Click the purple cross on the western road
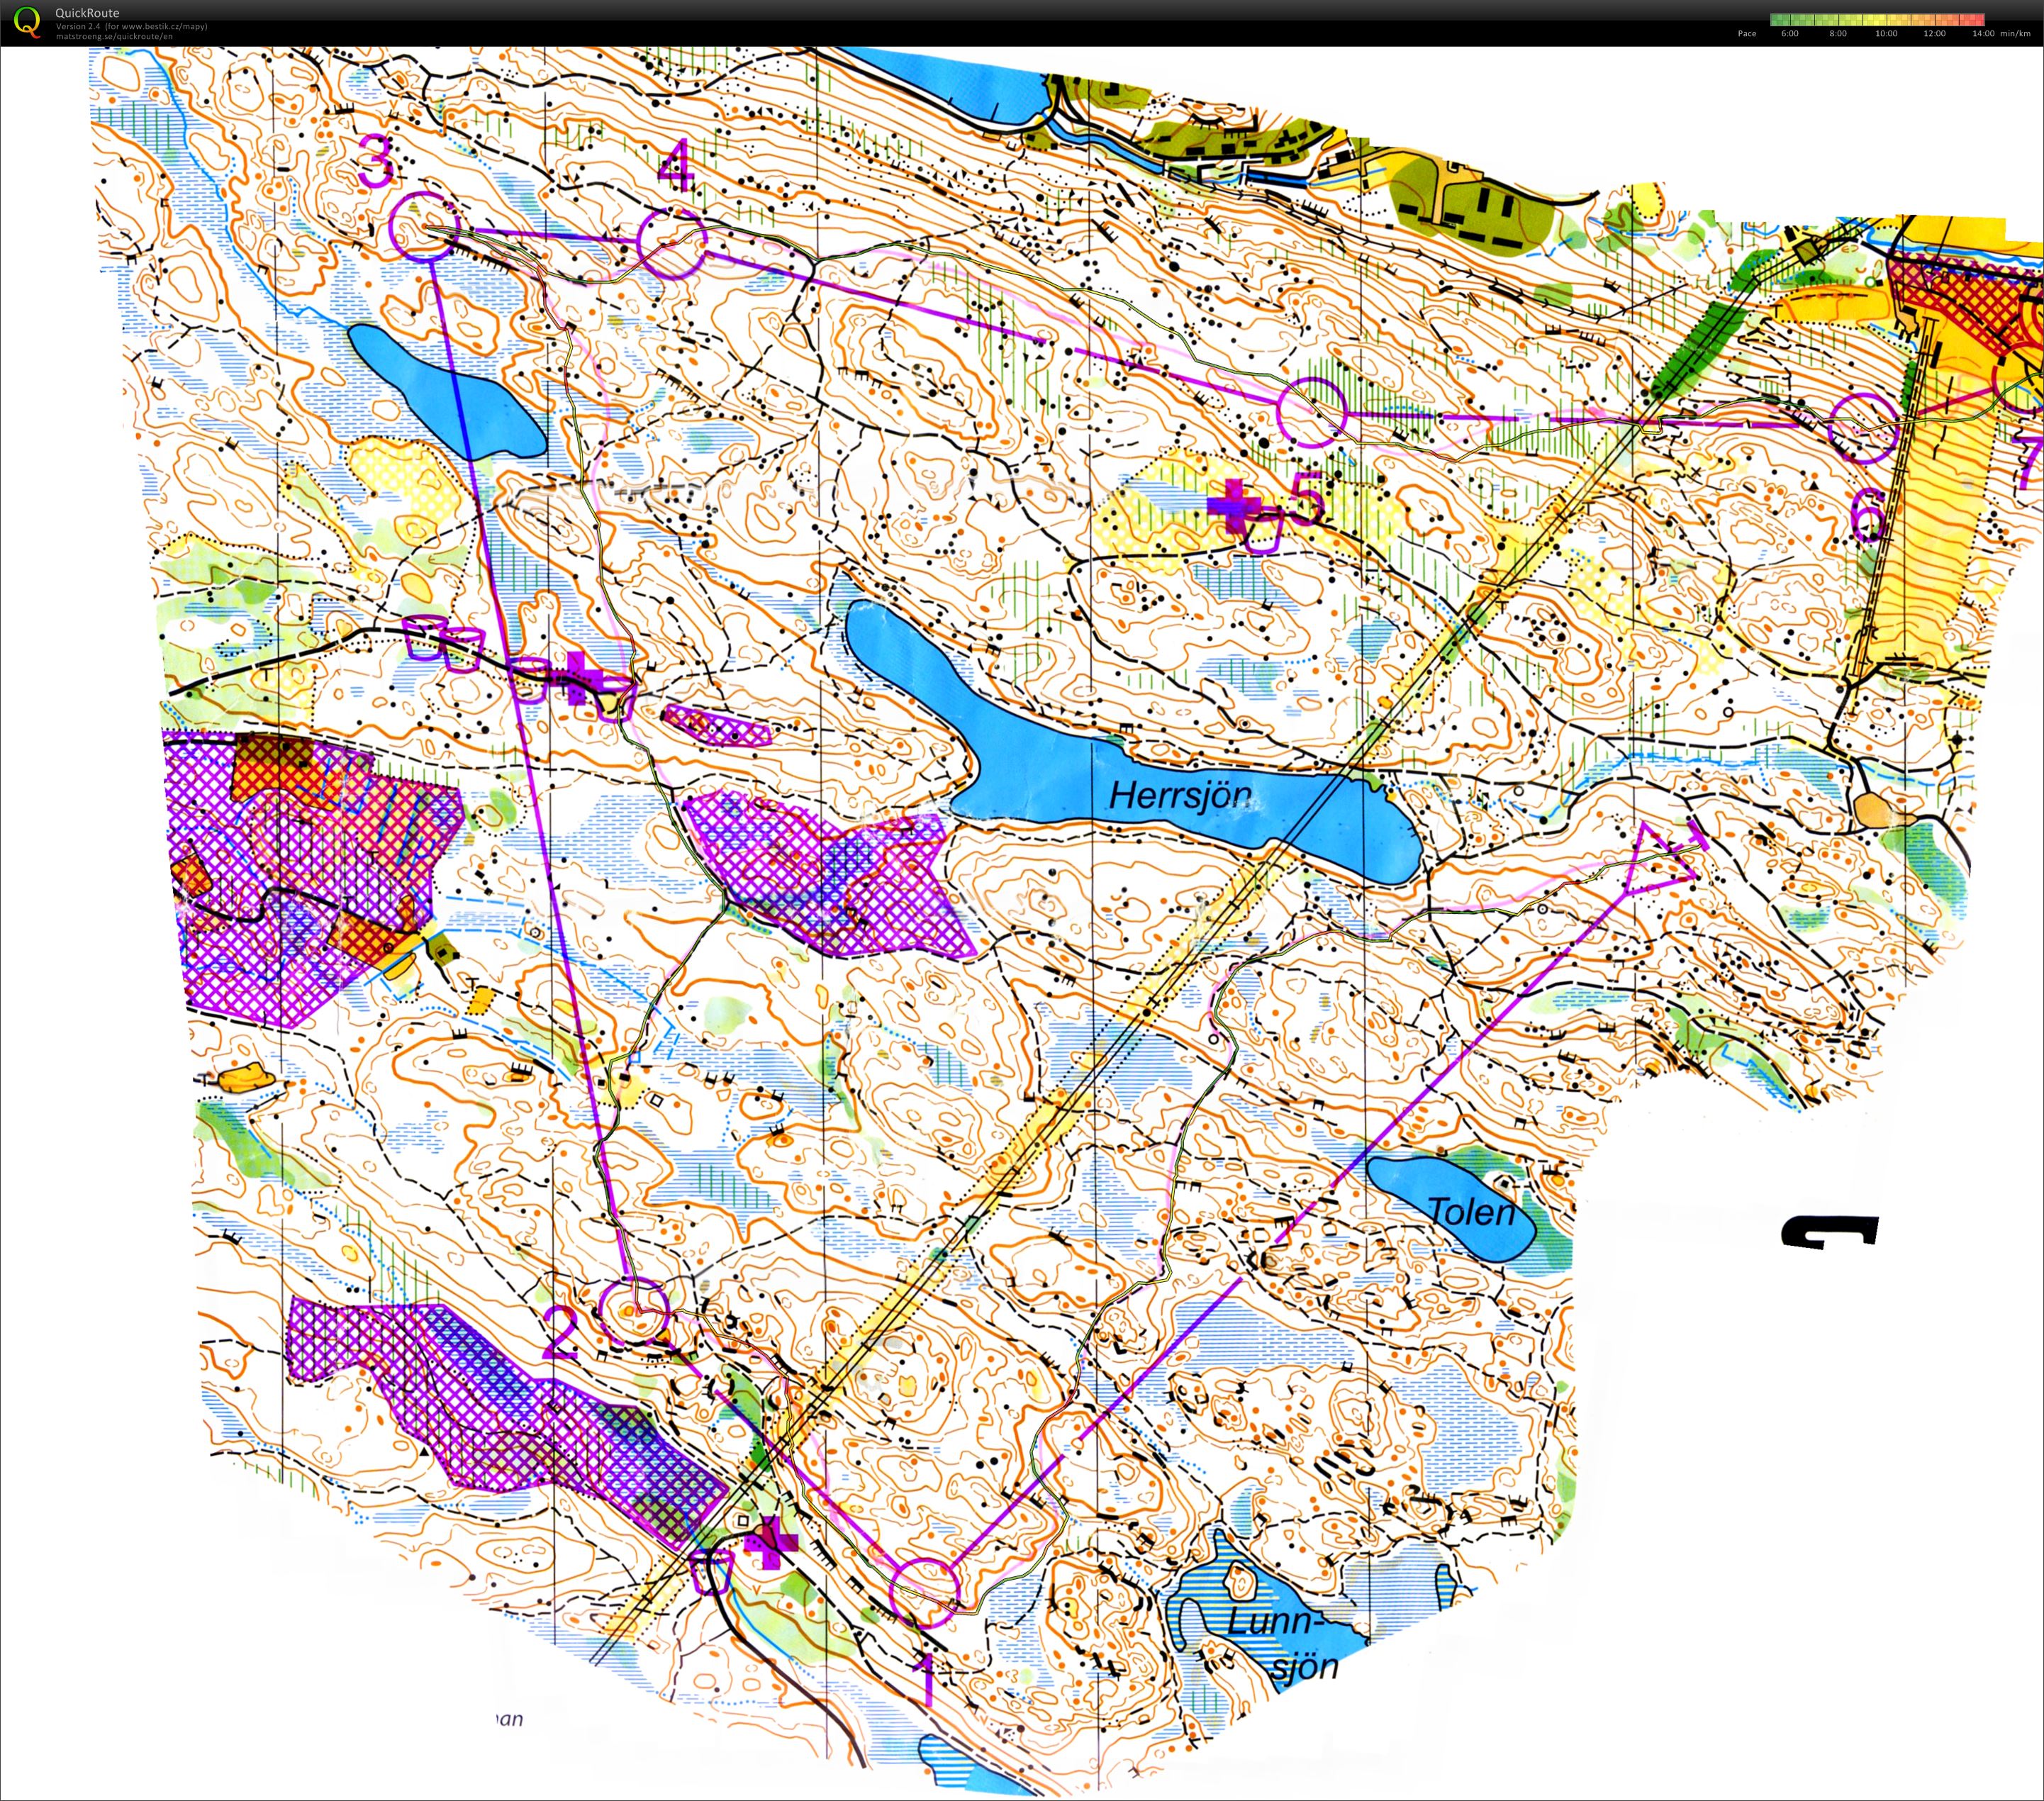The height and width of the screenshot is (1801, 2044). tap(576, 678)
